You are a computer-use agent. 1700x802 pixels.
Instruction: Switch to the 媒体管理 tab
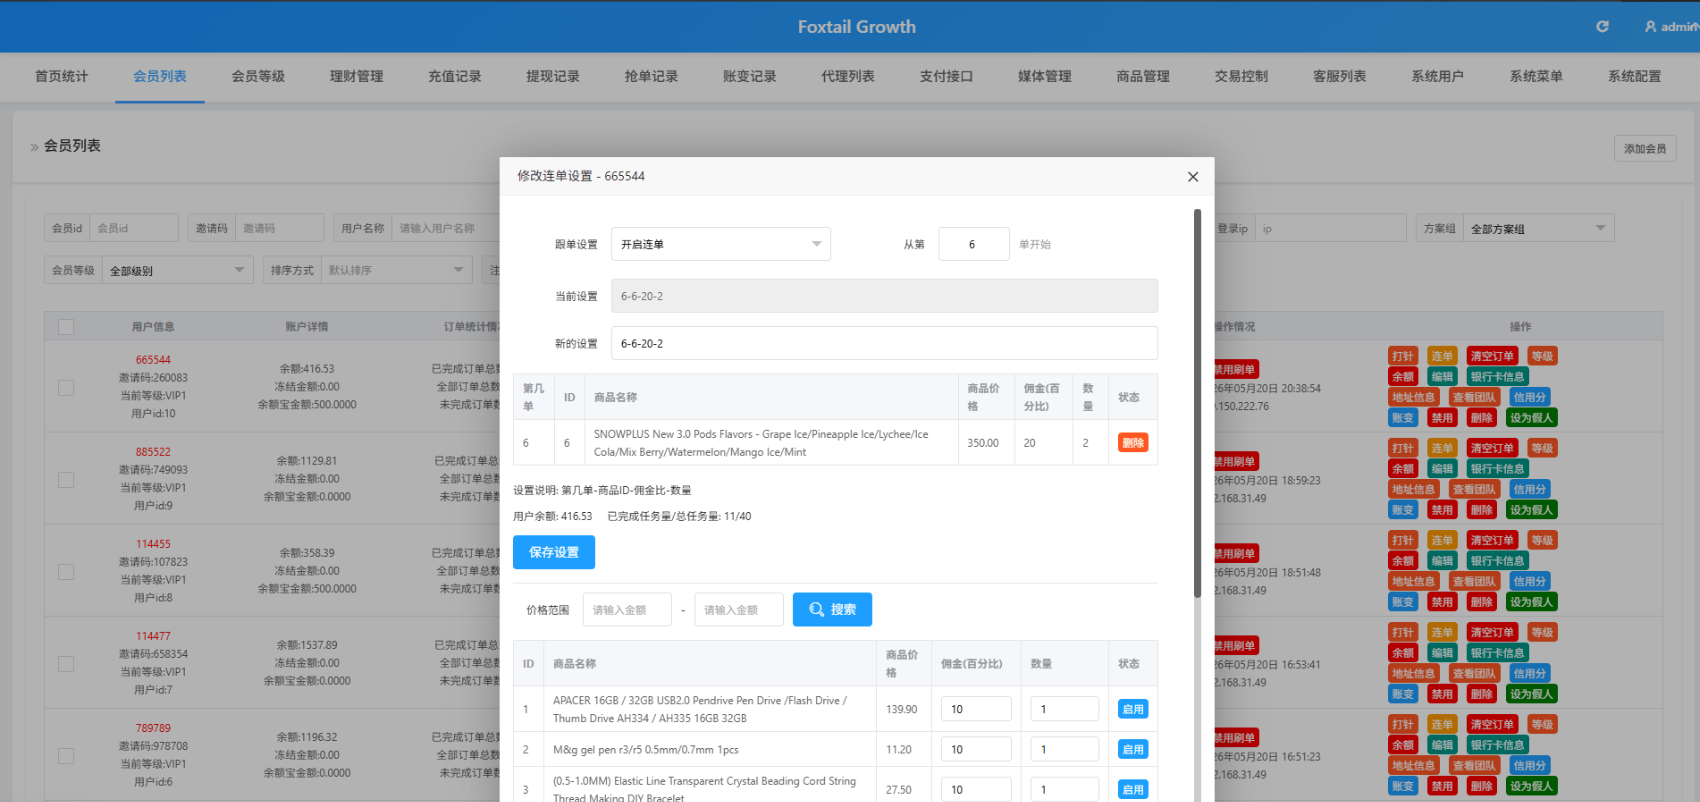tap(1044, 77)
